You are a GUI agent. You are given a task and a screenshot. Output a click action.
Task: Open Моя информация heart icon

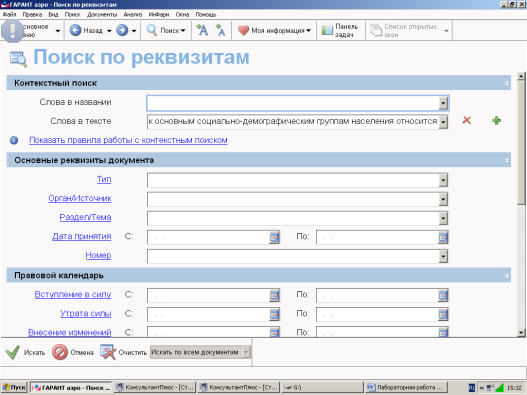click(243, 30)
